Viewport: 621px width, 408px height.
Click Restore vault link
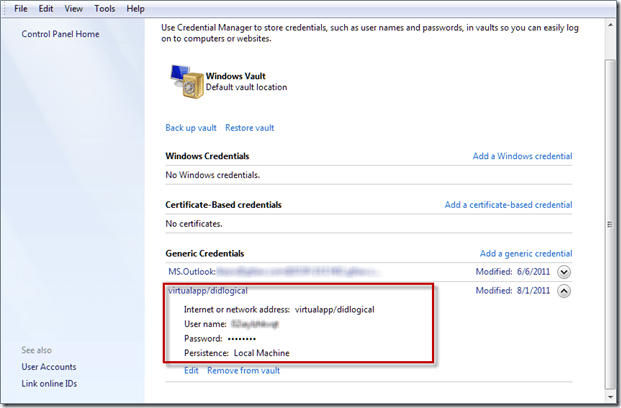click(249, 128)
